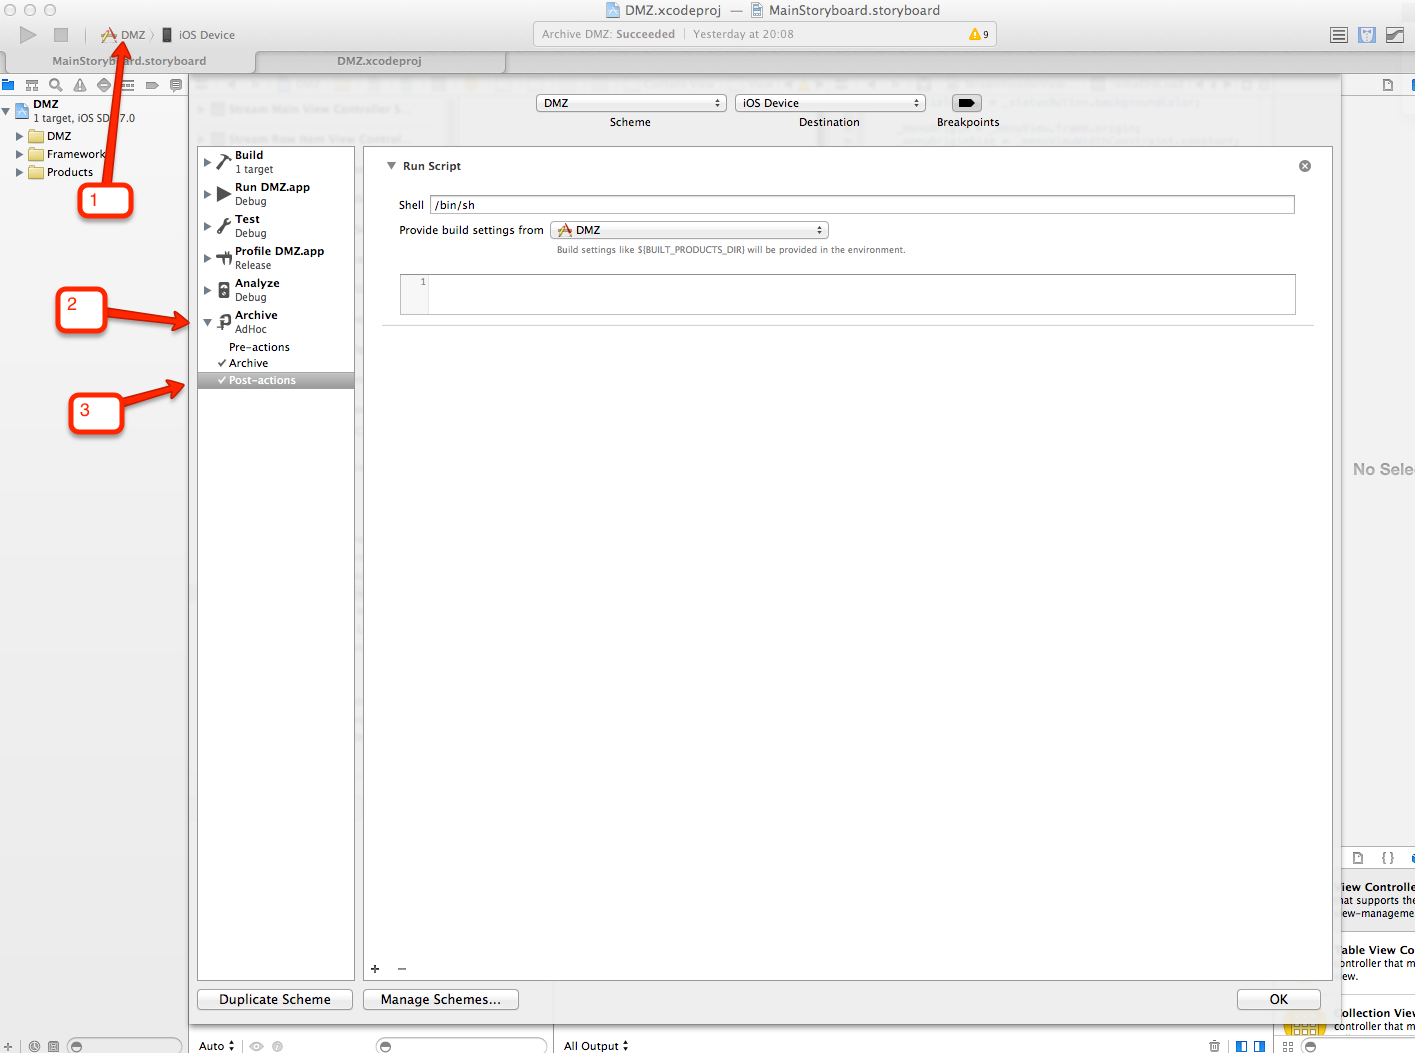Toggle quick look eye icon in debug bar
This screenshot has width=1415, height=1053.
click(x=257, y=1046)
